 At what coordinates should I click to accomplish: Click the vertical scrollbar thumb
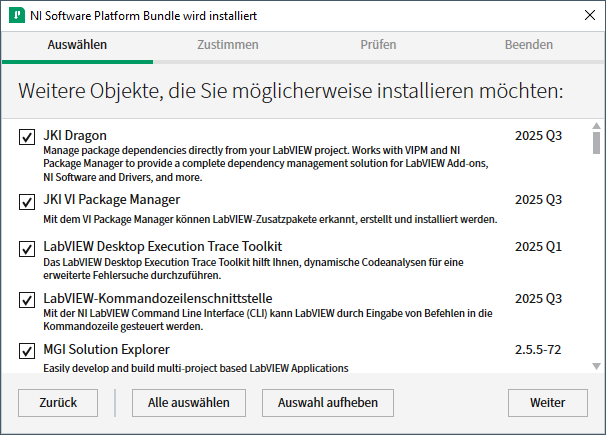[596, 145]
